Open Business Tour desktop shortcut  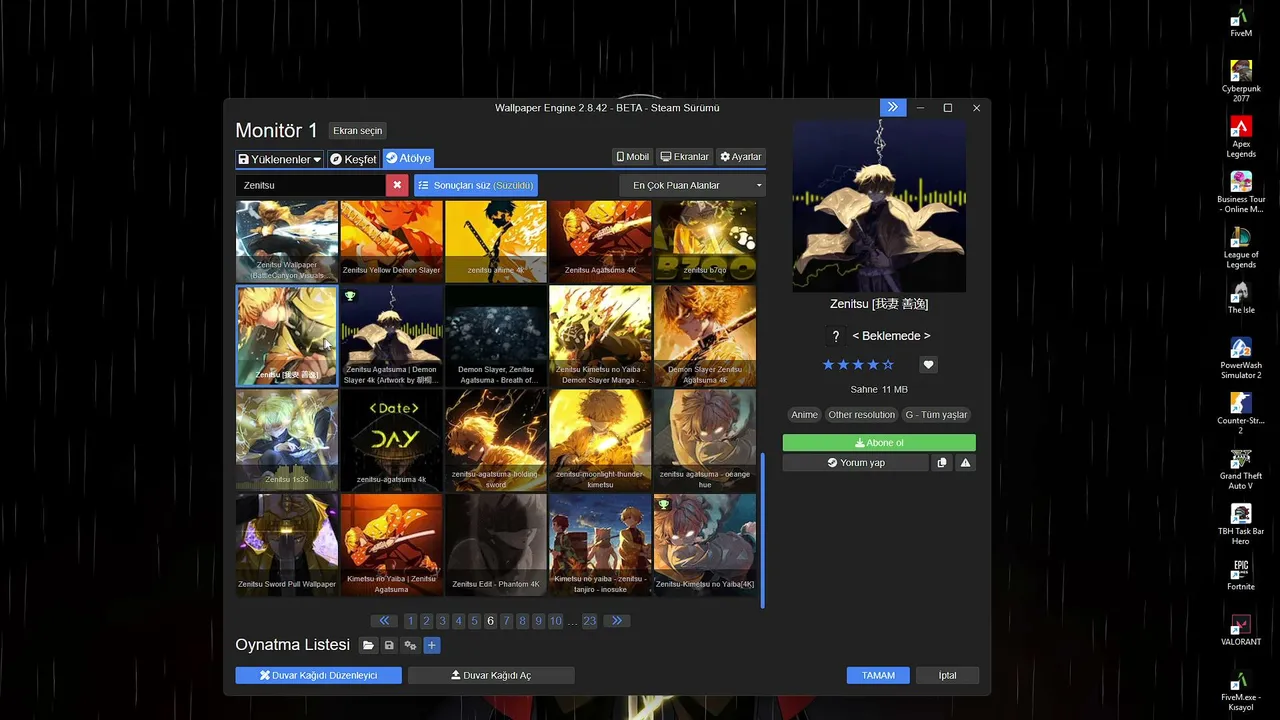click(x=1241, y=192)
